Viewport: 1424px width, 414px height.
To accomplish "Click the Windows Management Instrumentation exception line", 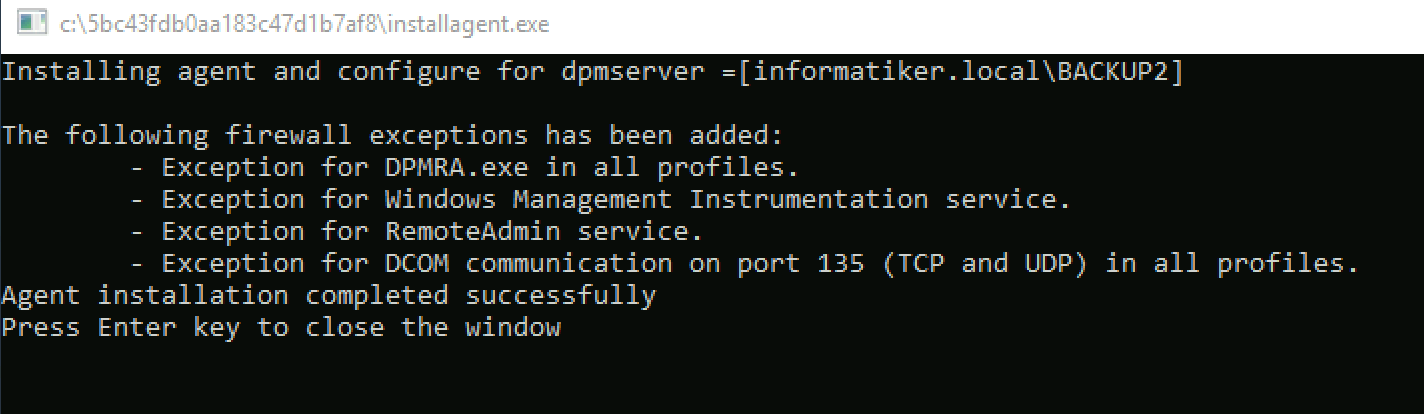I will 601,200.
